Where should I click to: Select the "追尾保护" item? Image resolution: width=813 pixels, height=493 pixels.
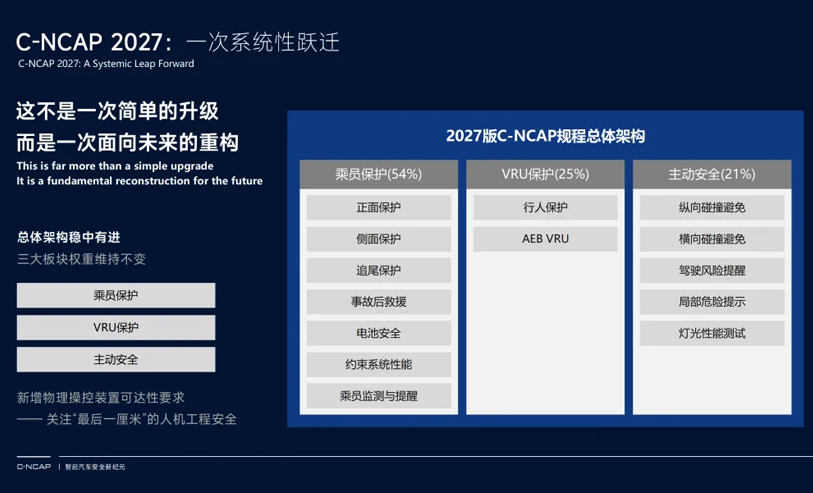[x=379, y=271]
